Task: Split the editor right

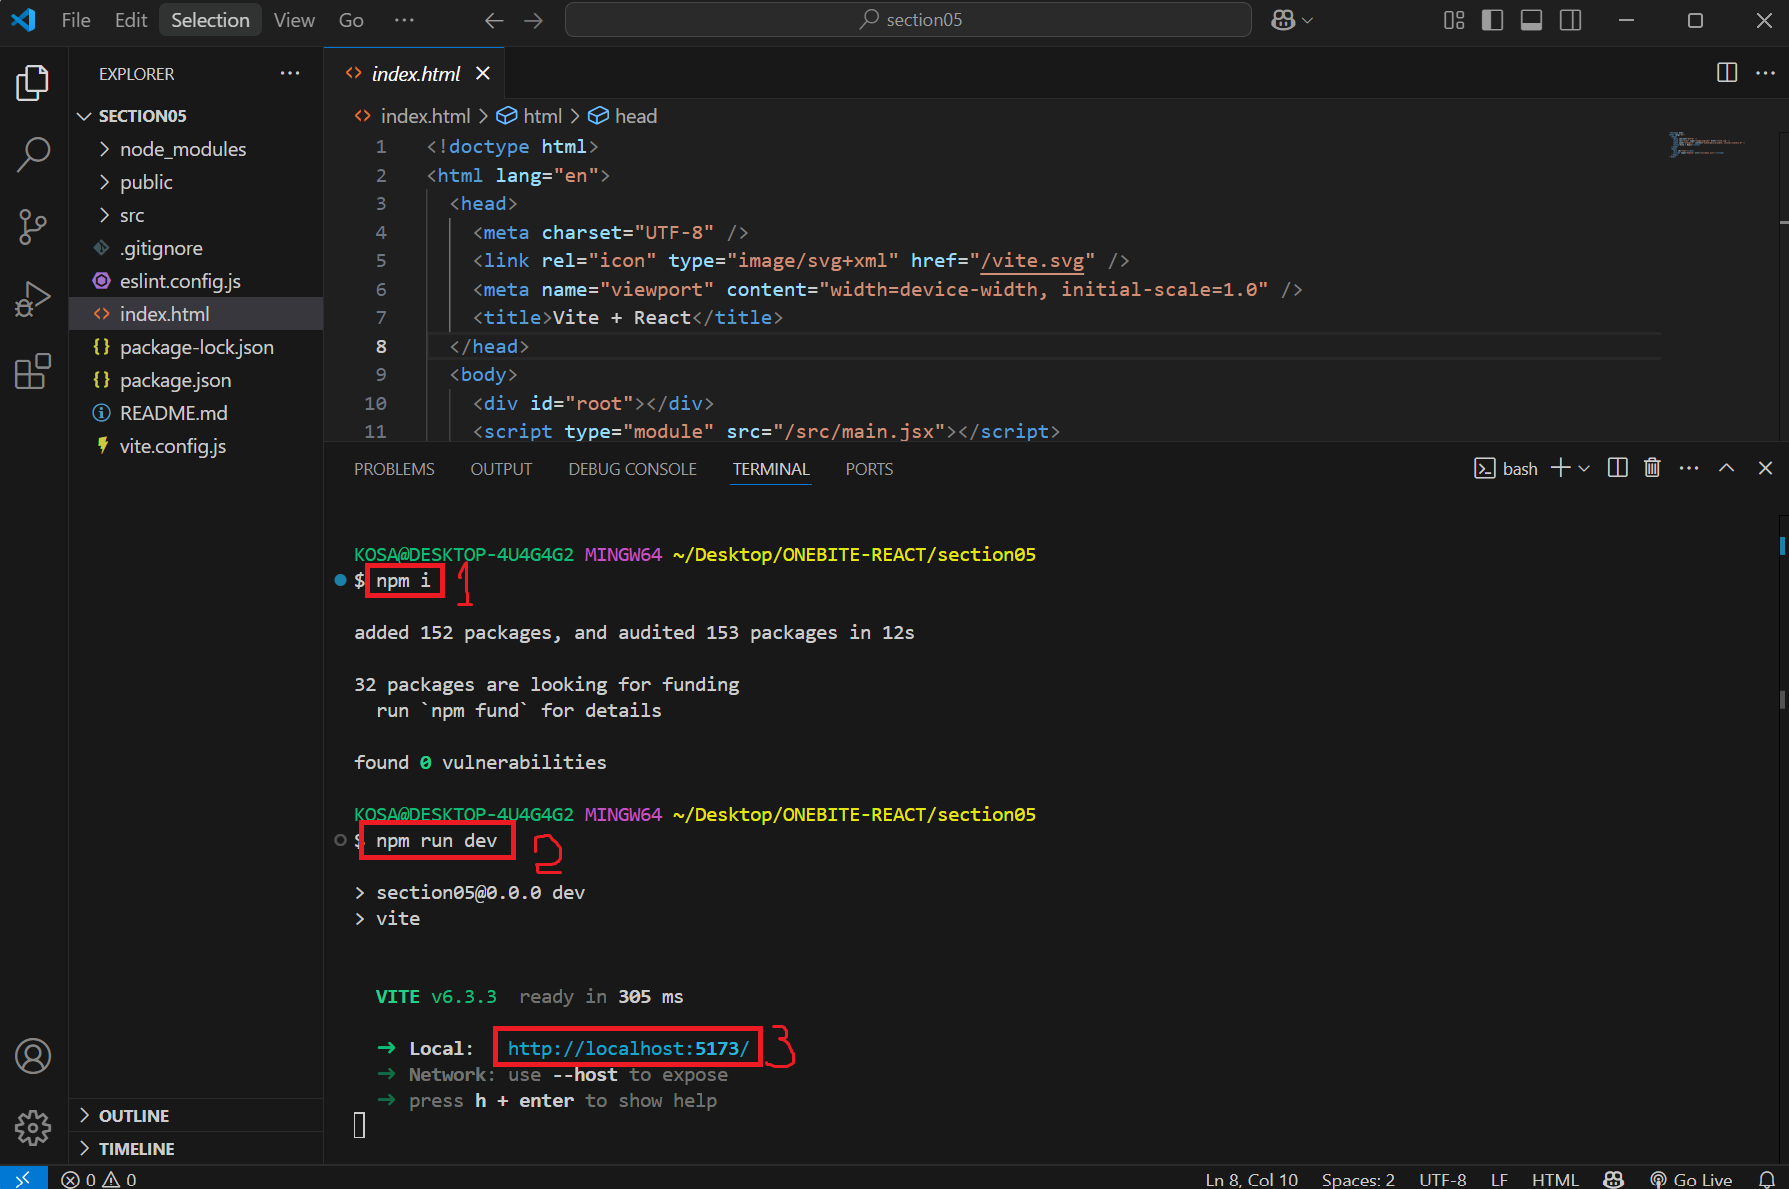Action: pos(1727,72)
